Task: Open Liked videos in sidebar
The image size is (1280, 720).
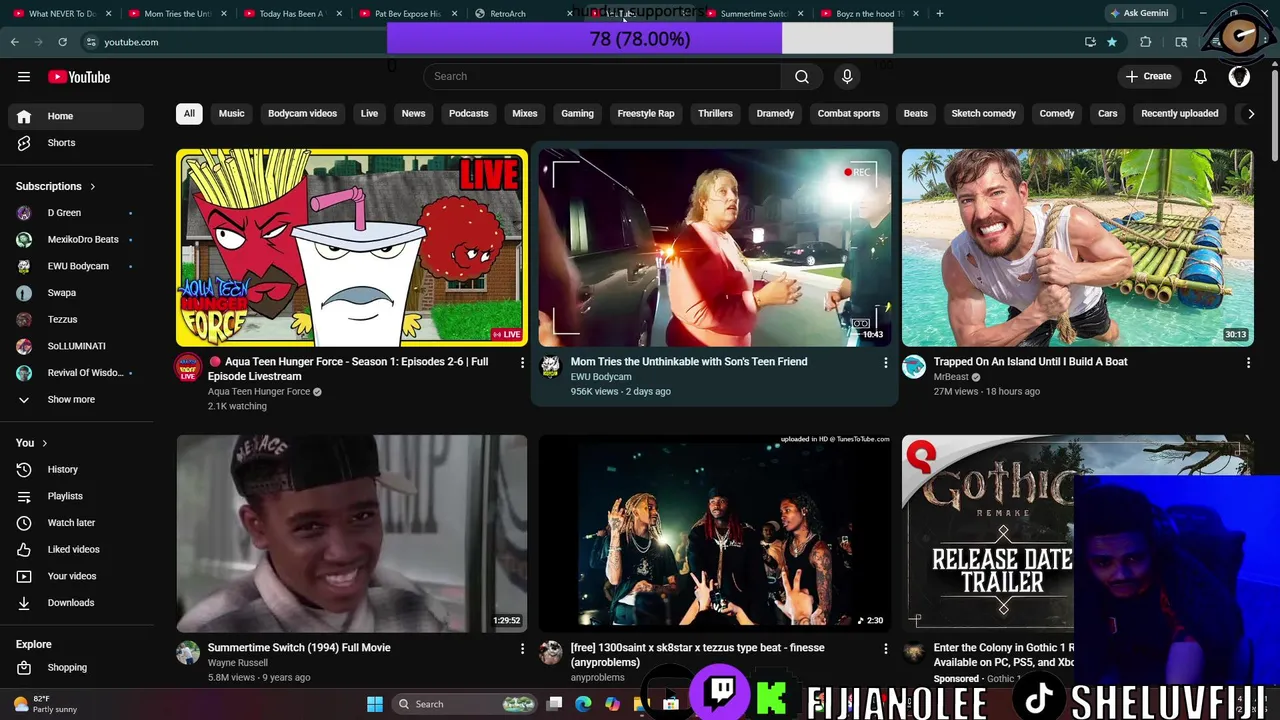Action: tap(76, 550)
